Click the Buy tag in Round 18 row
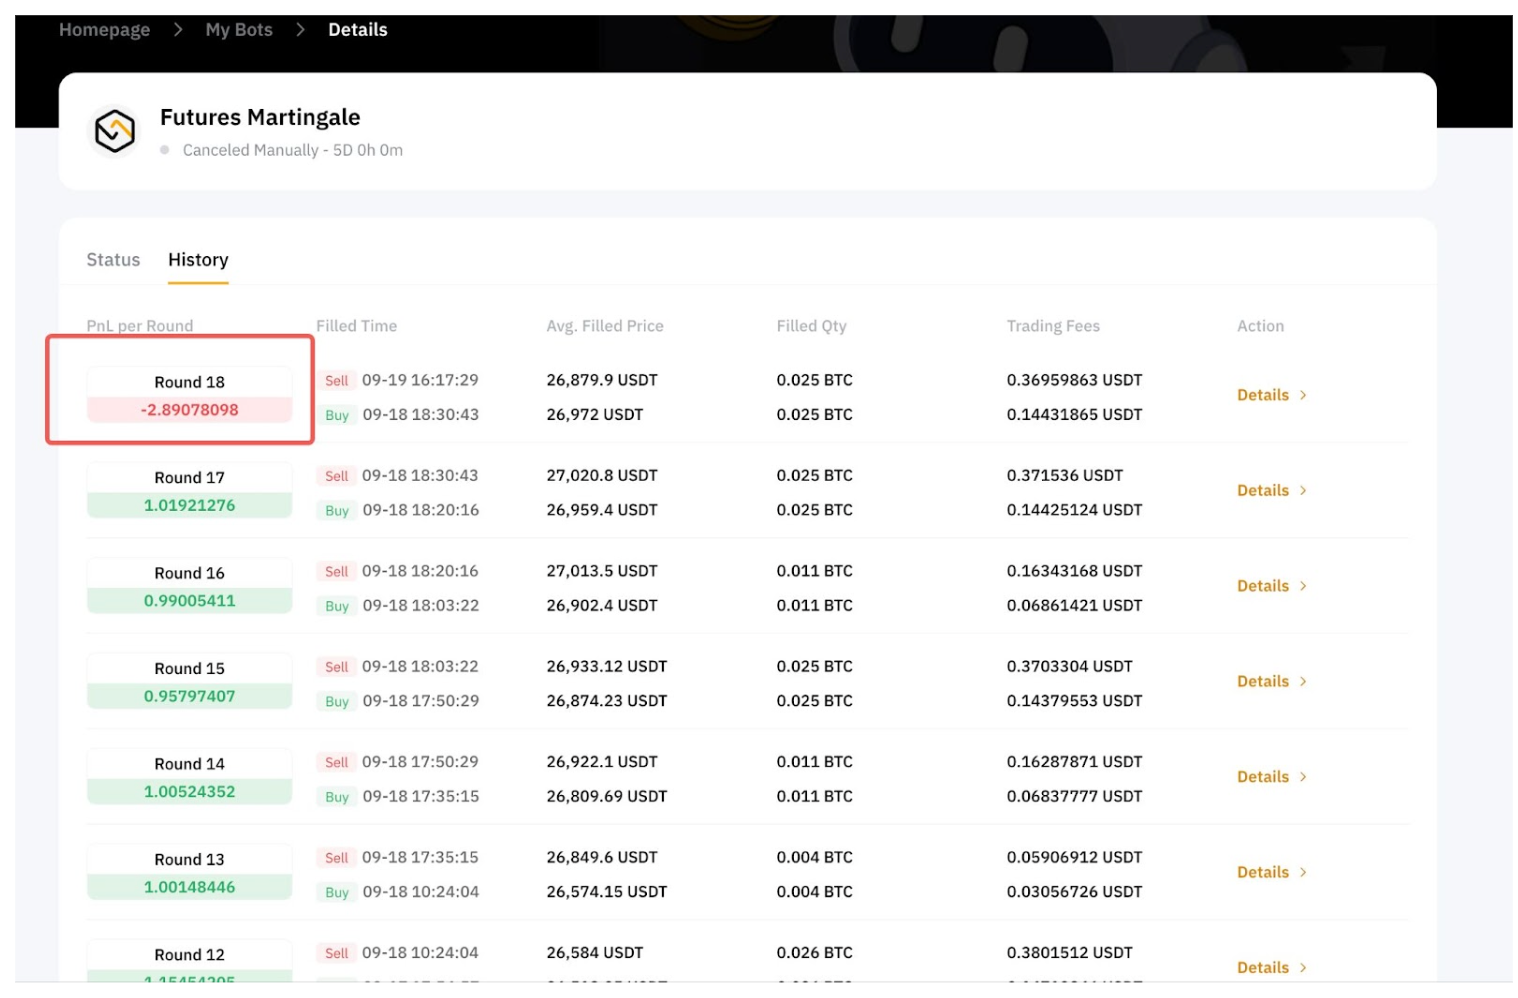The height and width of the screenshot is (998, 1518). click(x=337, y=415)
